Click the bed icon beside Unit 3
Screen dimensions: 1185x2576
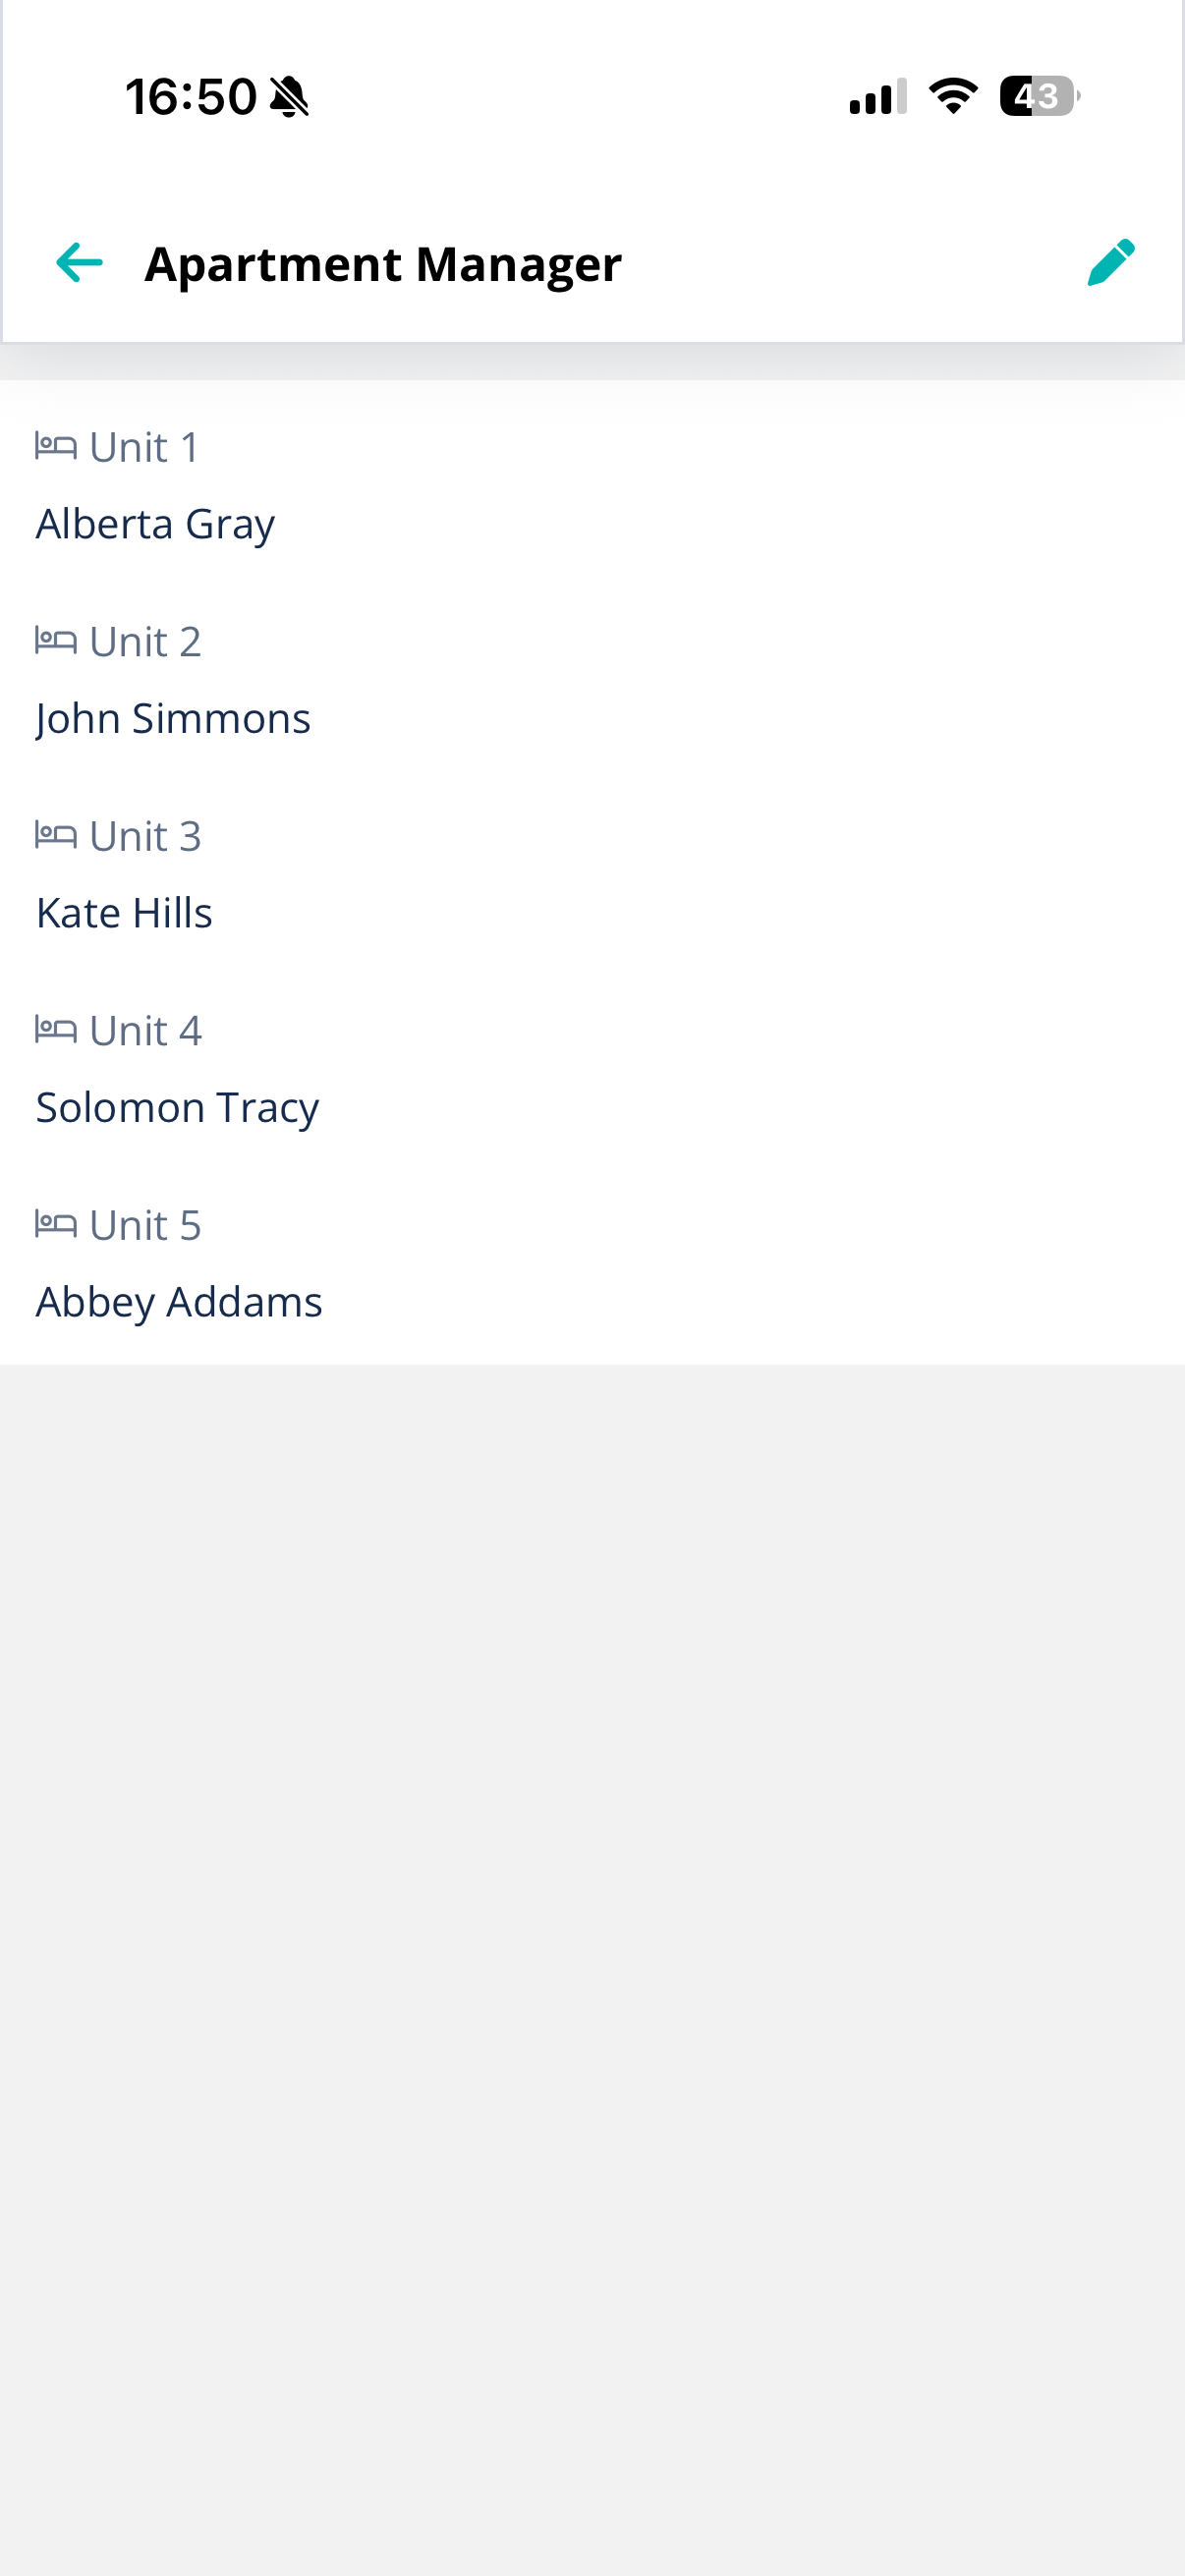coord(56,835)
